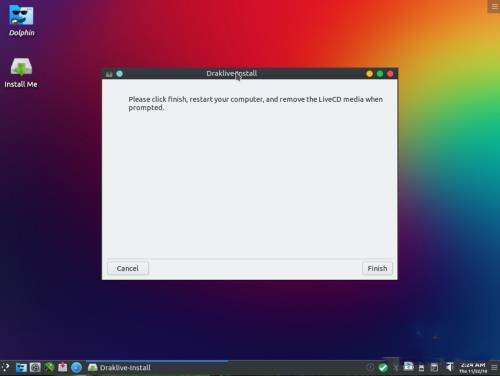Open the printer-like tray icon
This screenshot has width=500, height=376.
point(408,366)
